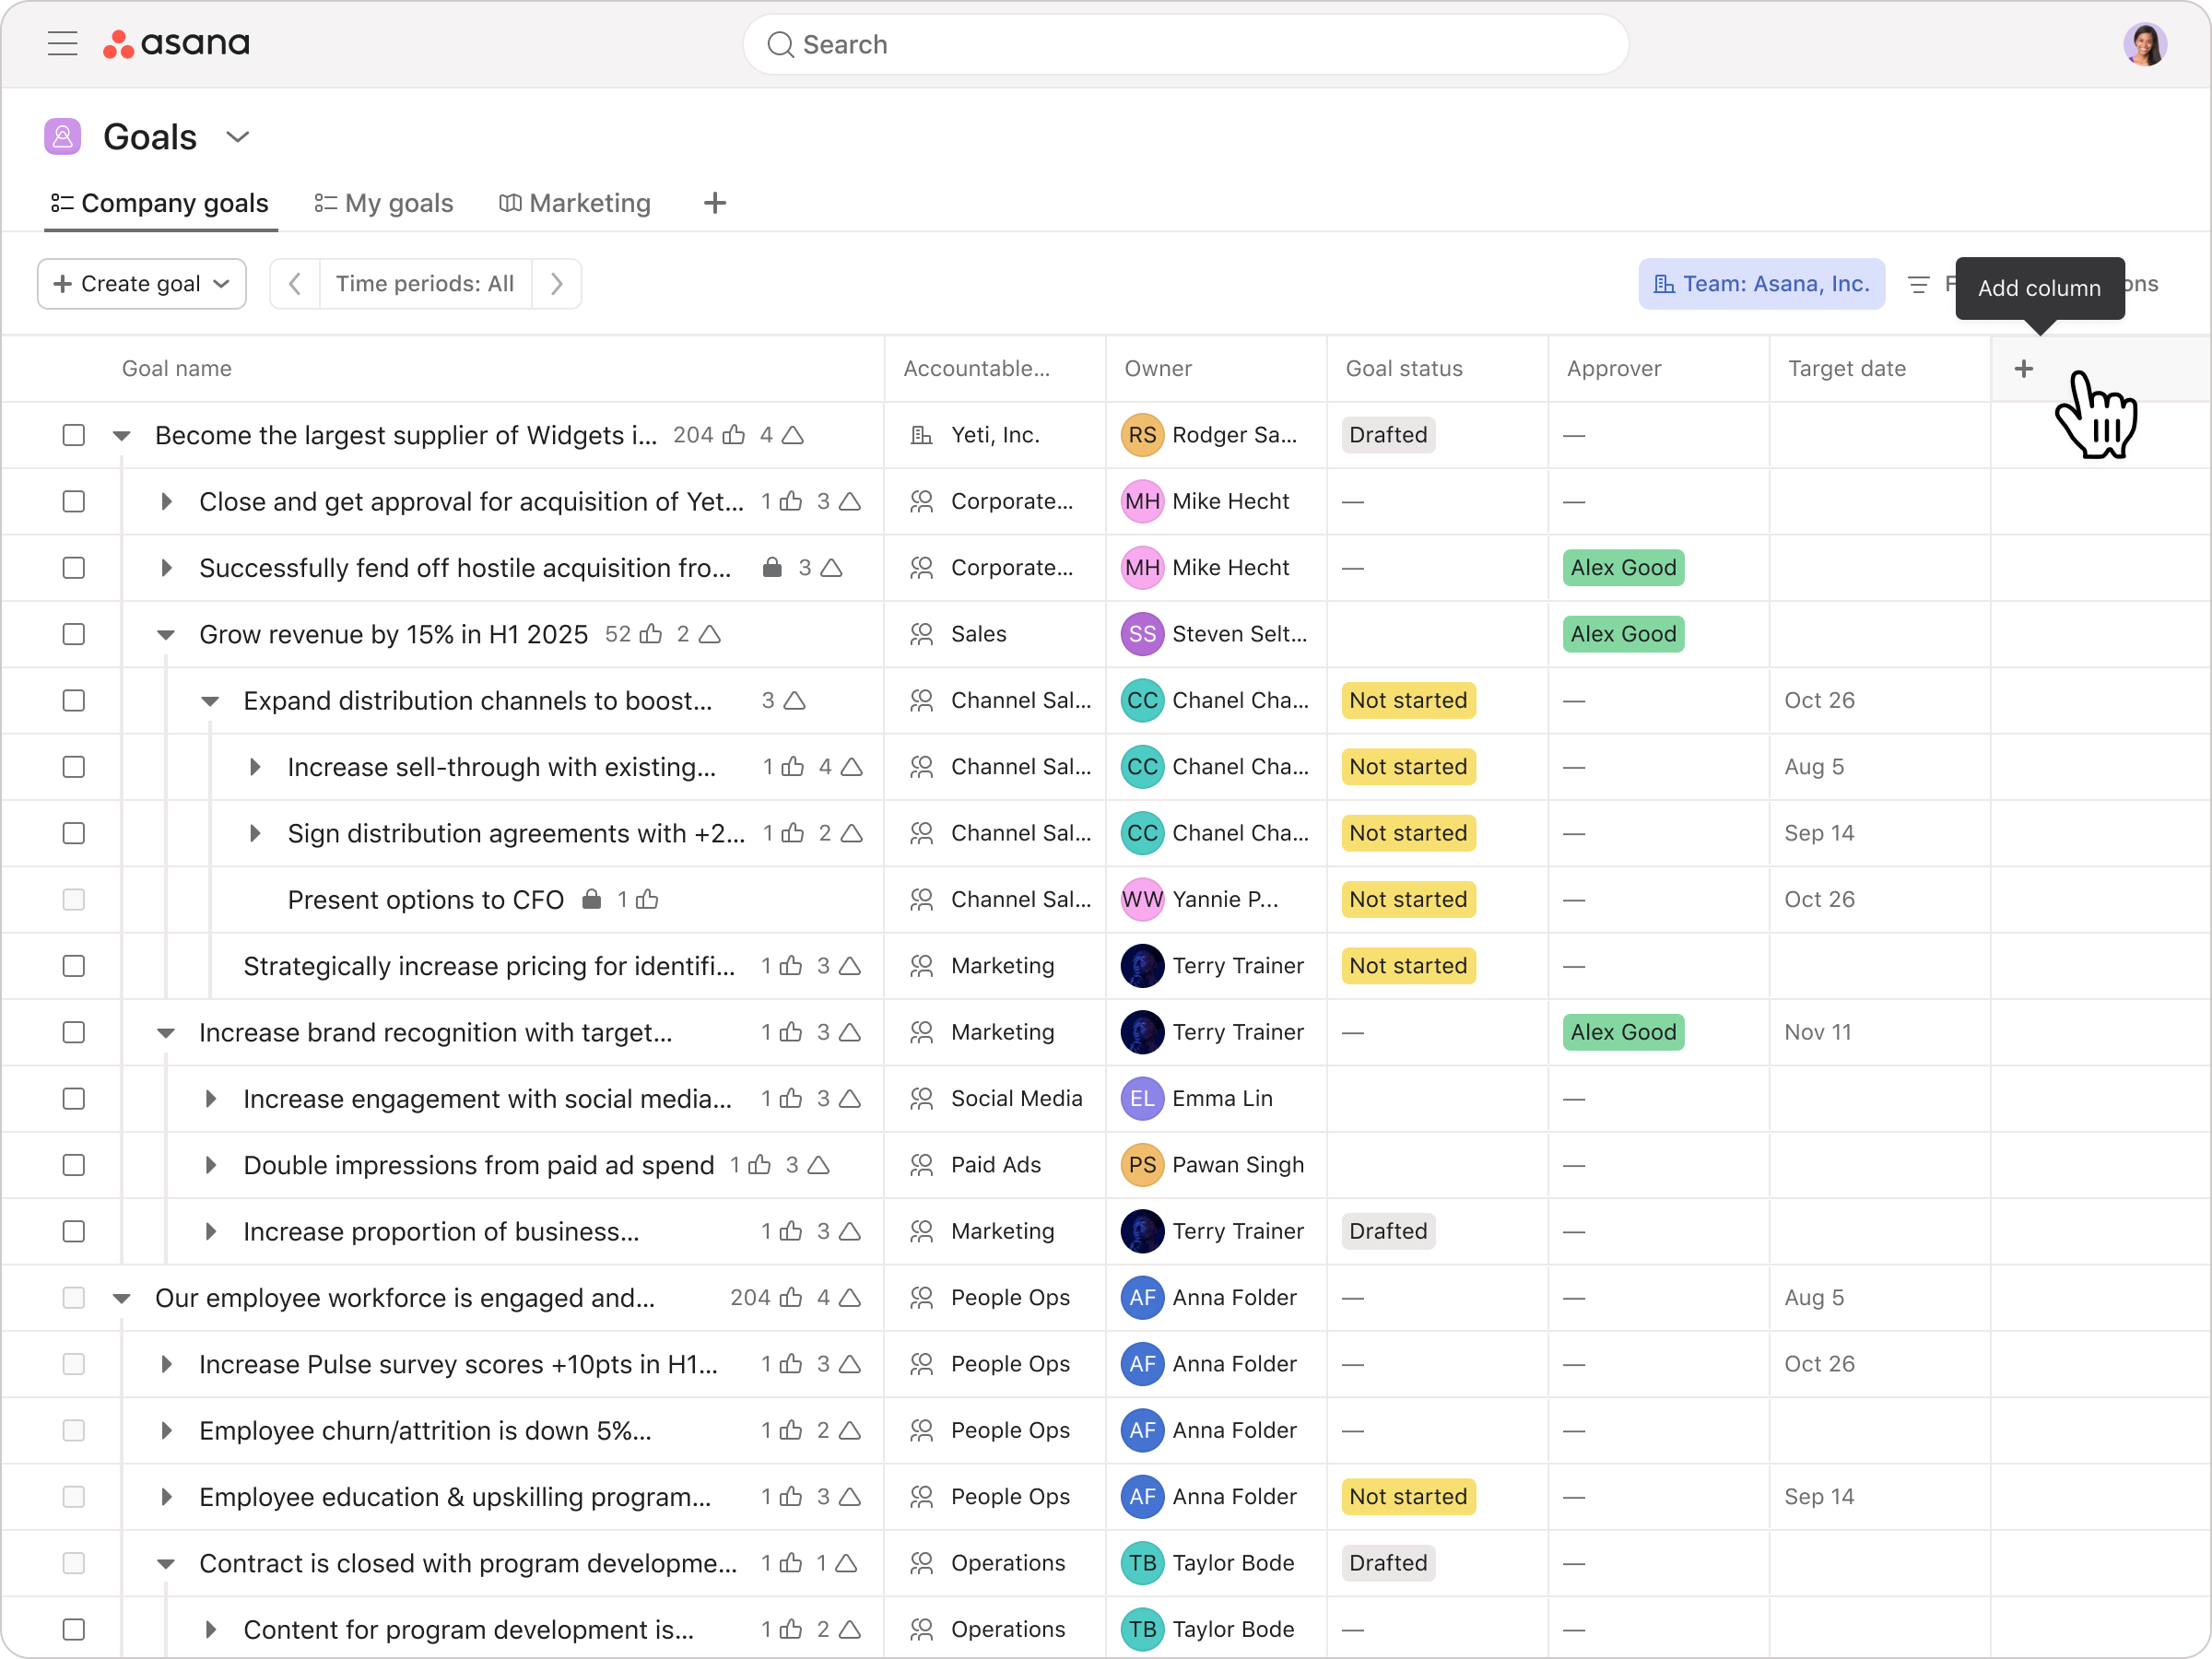Screen dimensions: 2212x1659
Task: Click the filter lines icon
Action: click(1918, 285)
